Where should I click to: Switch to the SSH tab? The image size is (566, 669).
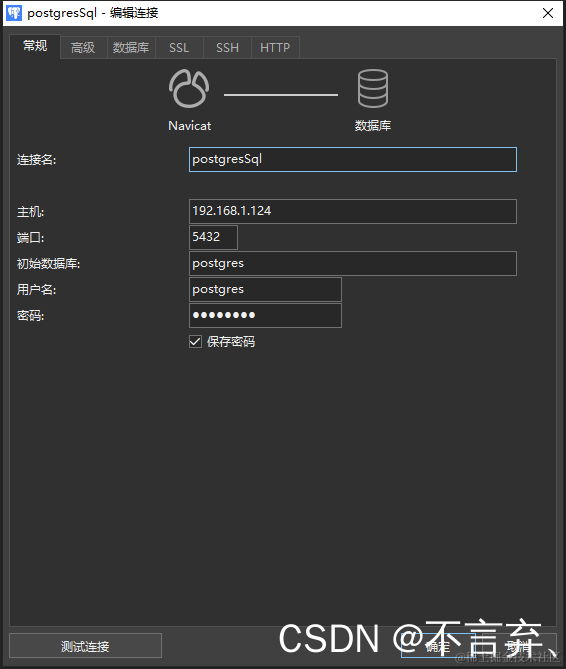coord(227,47)
